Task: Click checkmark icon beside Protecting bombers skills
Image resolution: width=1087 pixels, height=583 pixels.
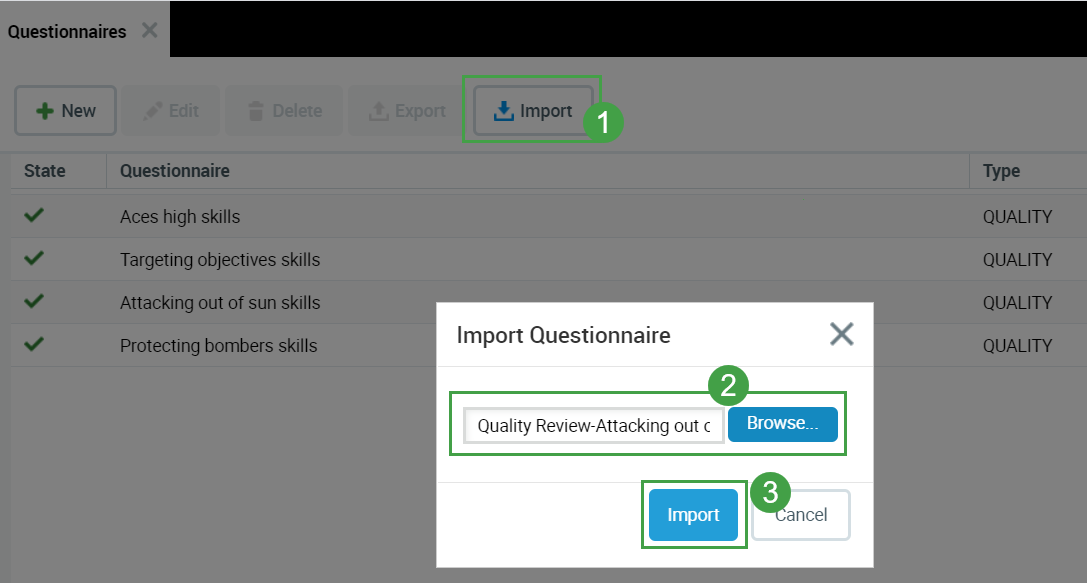Action: (34, 344)
